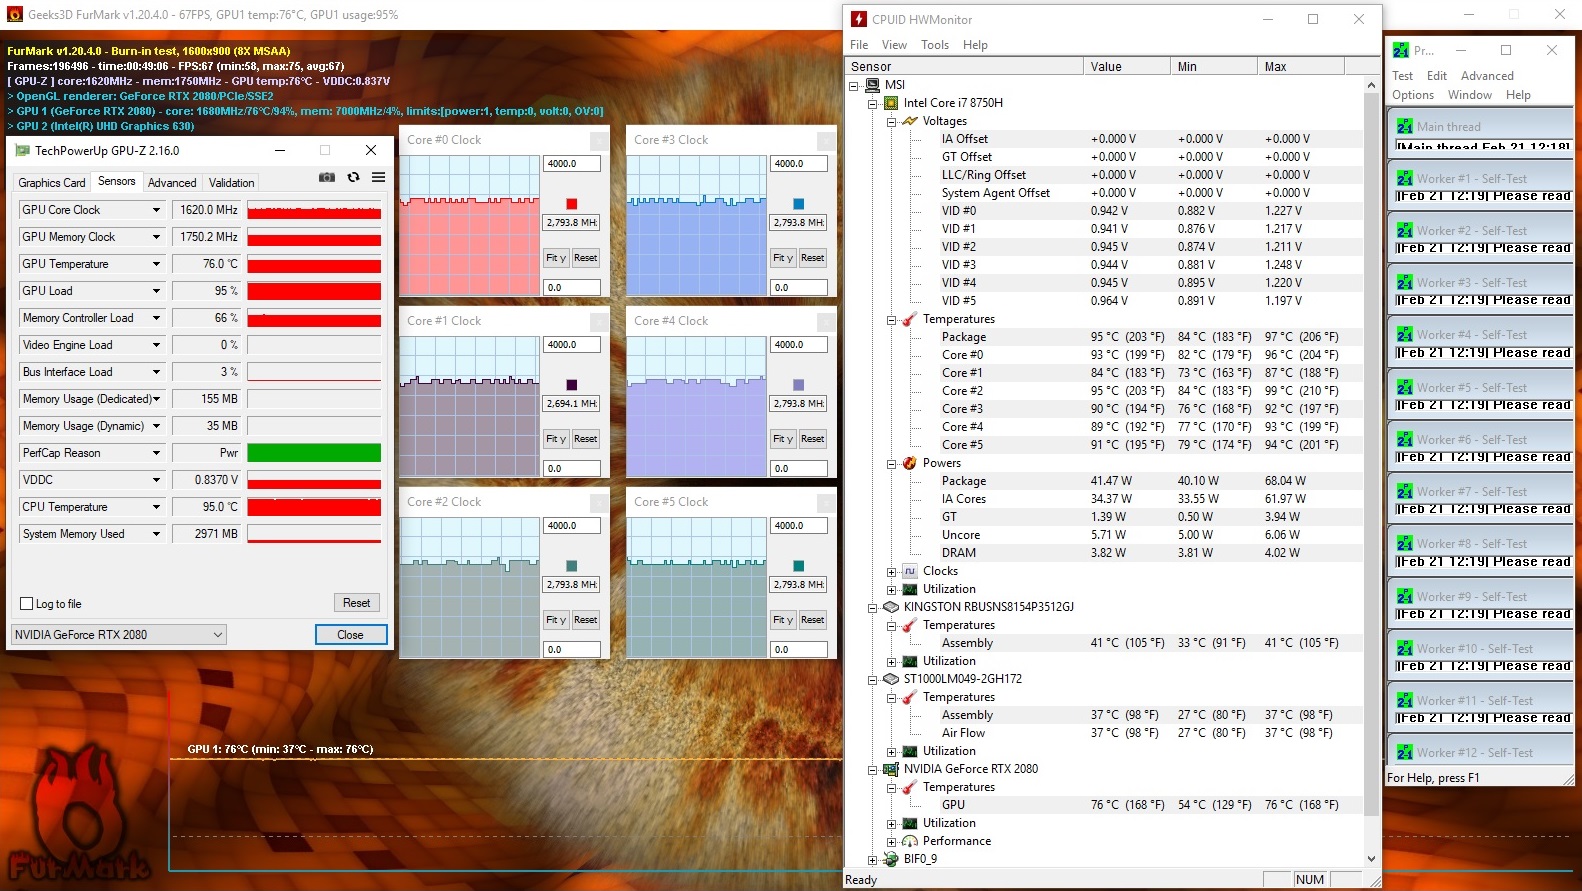Click the Temperatures thermometer icon under CPU
Screen dimensions: 1582x891
(x=910, y=320)
